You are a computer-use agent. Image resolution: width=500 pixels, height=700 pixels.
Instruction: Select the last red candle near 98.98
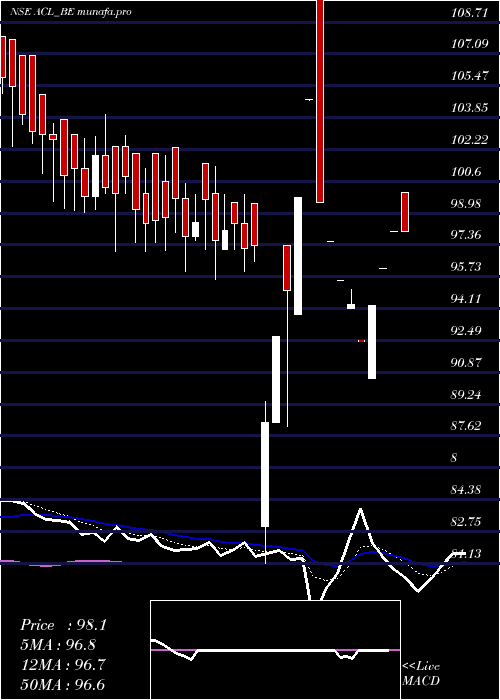pyautogui.click(x=405, y=212)
